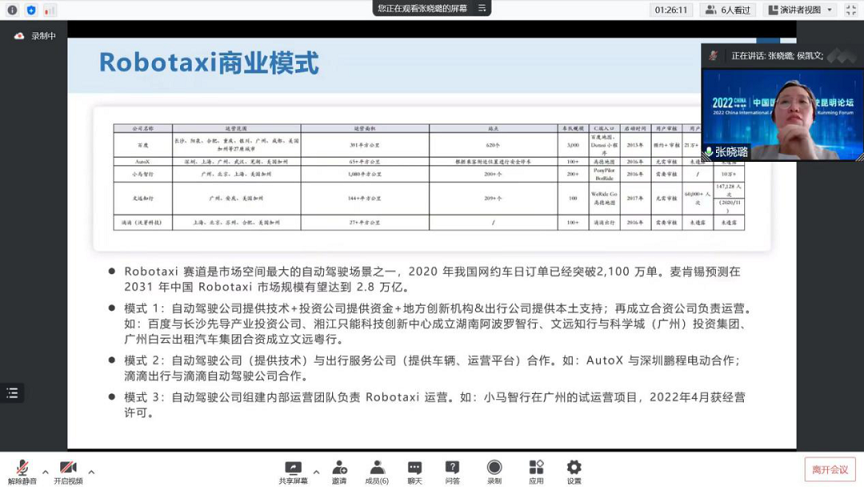The image size is (864, 487).
Task: Click the bullet about 2031 年中国 Robotaxi 市场规模
Action: tap(432, 279)
